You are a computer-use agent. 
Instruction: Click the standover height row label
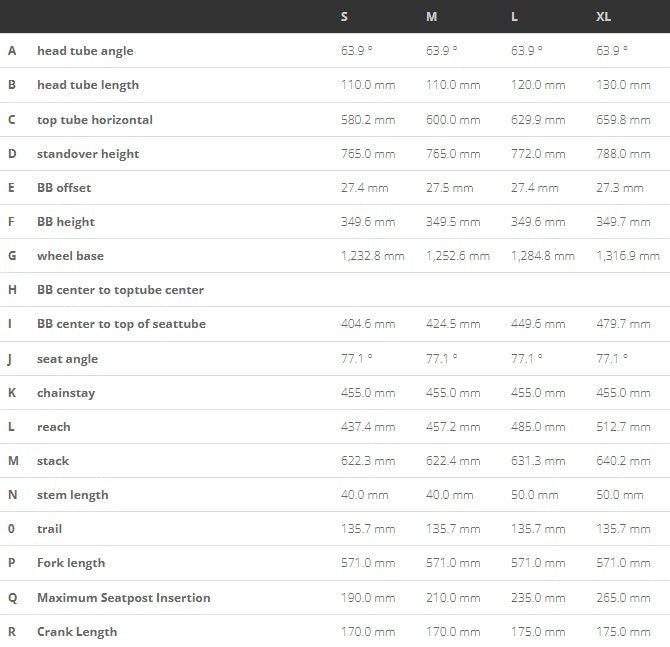(x=88, y=154)
